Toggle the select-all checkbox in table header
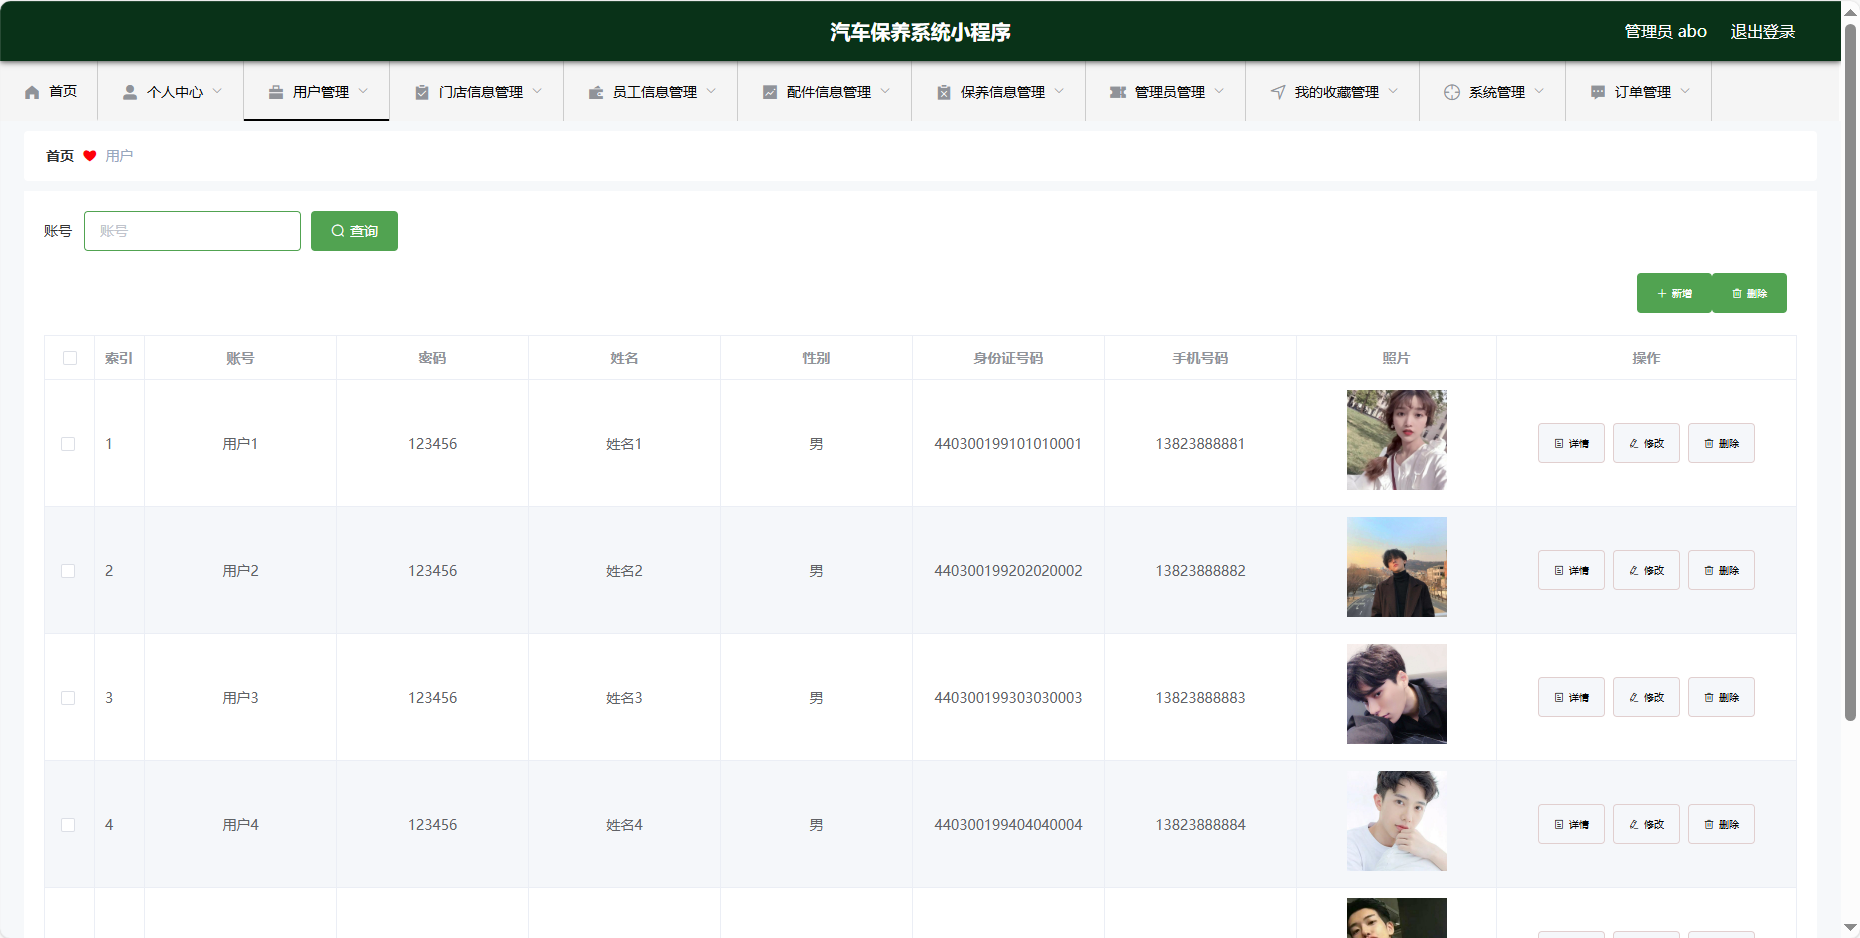This screenshot has width=1860, height=938. pyautogui.click(x=70, y=358)
